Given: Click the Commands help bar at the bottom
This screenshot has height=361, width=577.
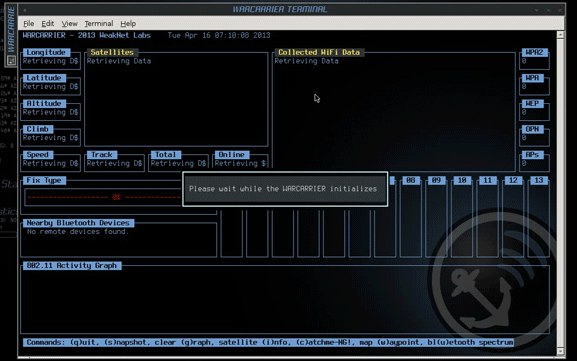Looking at the screenshot, I should pyautogui.click(x=270, y=343).
